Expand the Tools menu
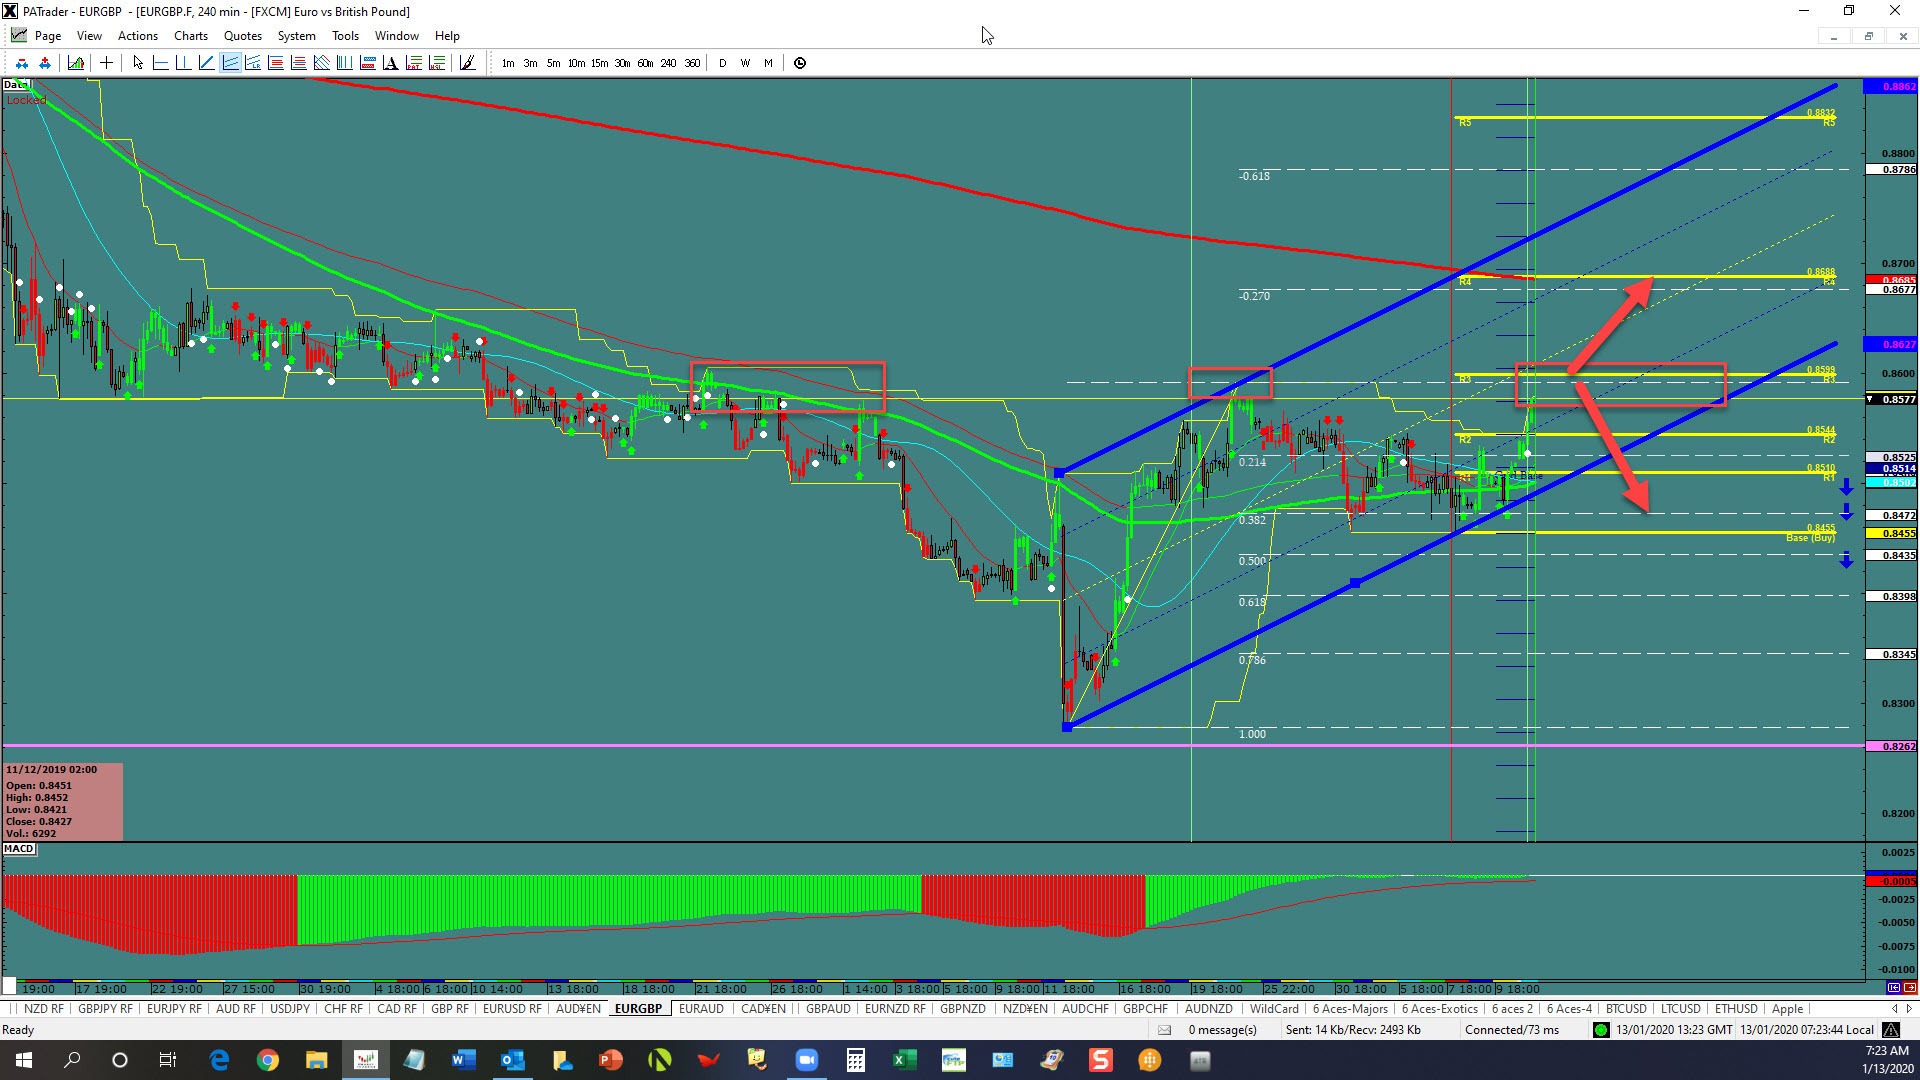Image resolution: width=1920 pixels, height=1080 pixels. [x=345, y=36]
